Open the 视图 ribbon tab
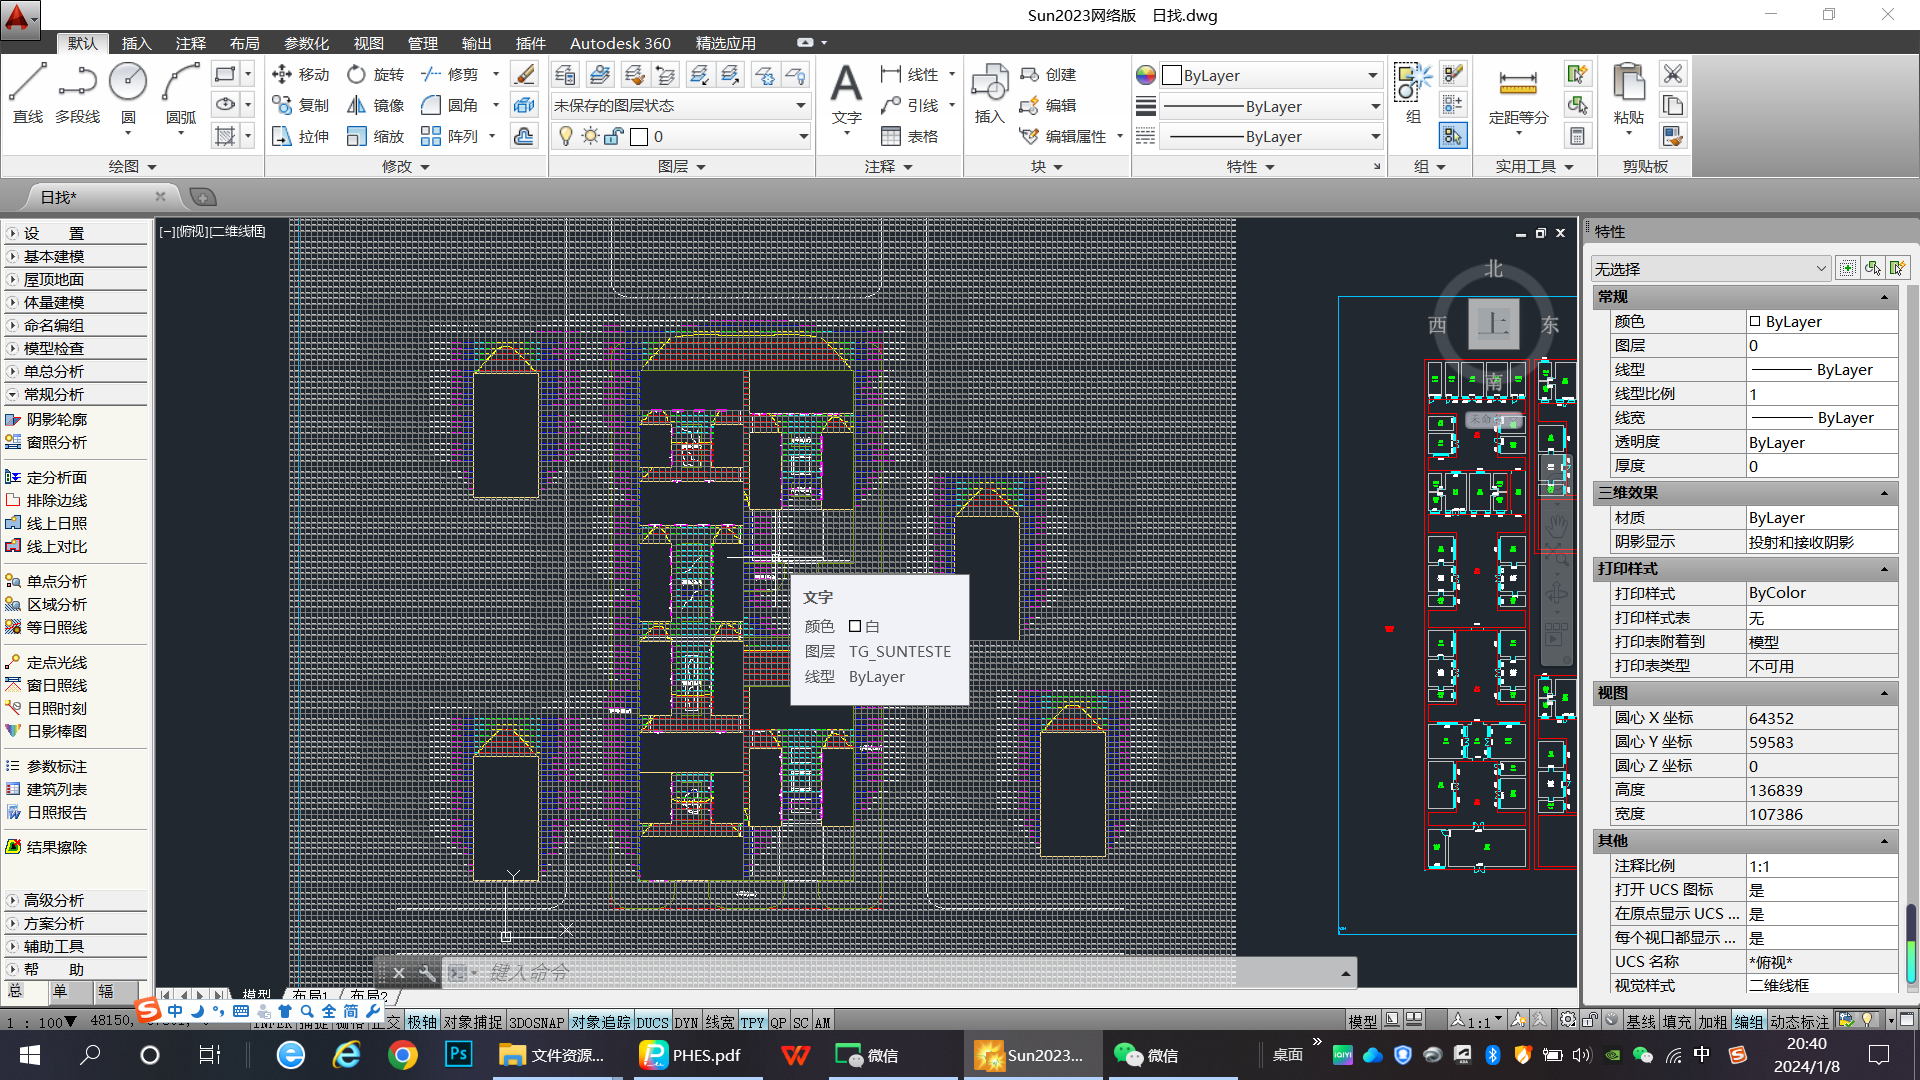Screen dimensions: 1920x1080 point(368,43)
